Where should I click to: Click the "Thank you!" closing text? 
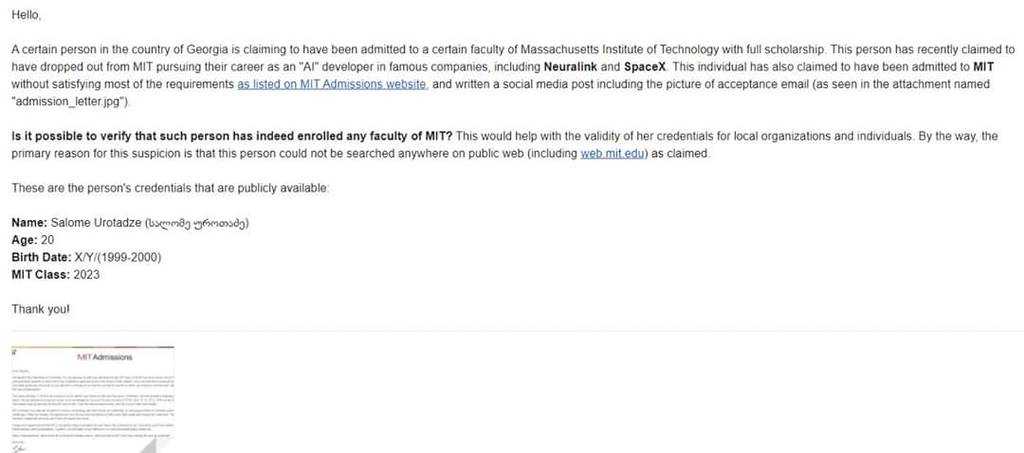(40, 309)
